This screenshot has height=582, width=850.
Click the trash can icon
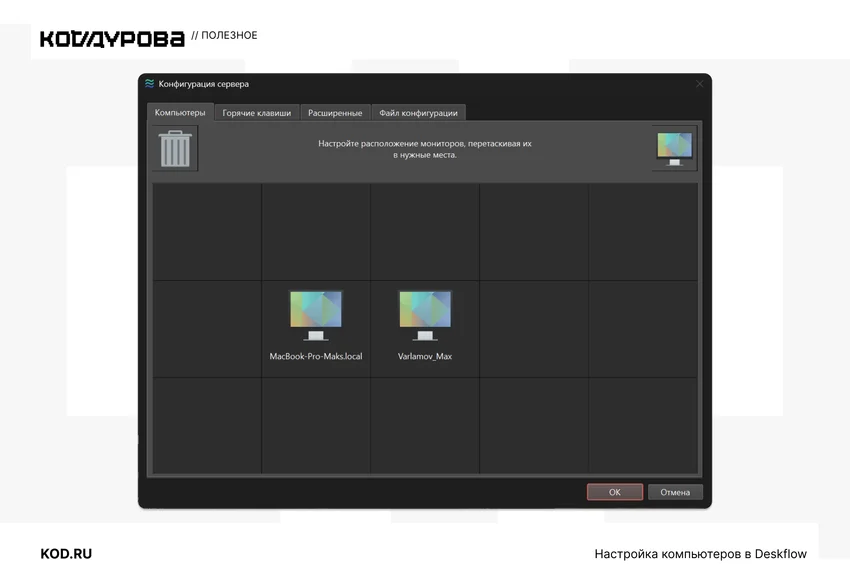point(175,148)
